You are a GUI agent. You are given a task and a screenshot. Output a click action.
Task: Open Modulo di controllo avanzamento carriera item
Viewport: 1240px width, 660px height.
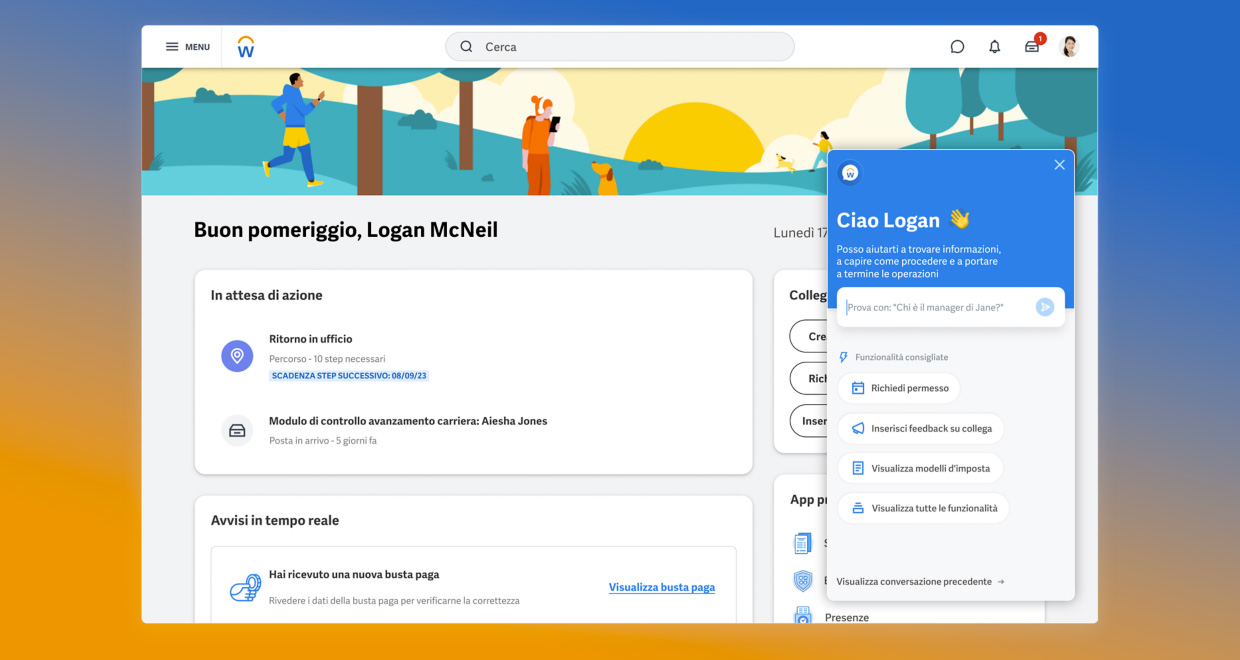(408, 421)
